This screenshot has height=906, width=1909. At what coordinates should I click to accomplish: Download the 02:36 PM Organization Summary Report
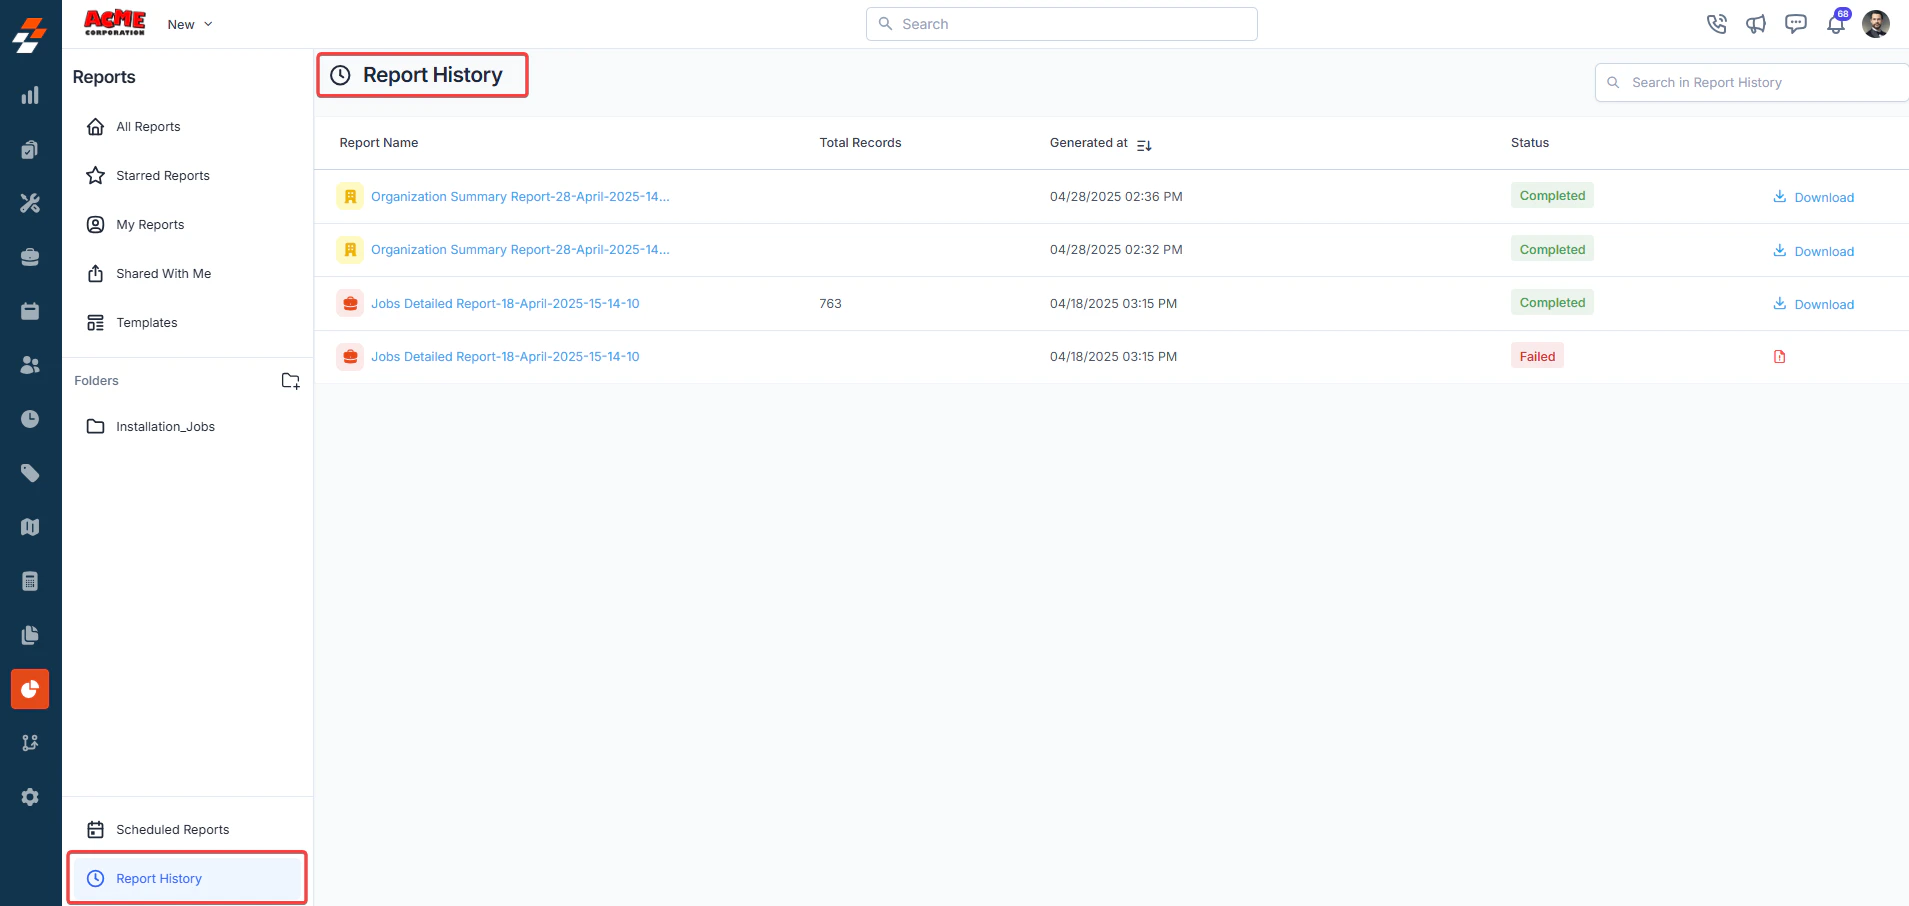coord(1813,197)
